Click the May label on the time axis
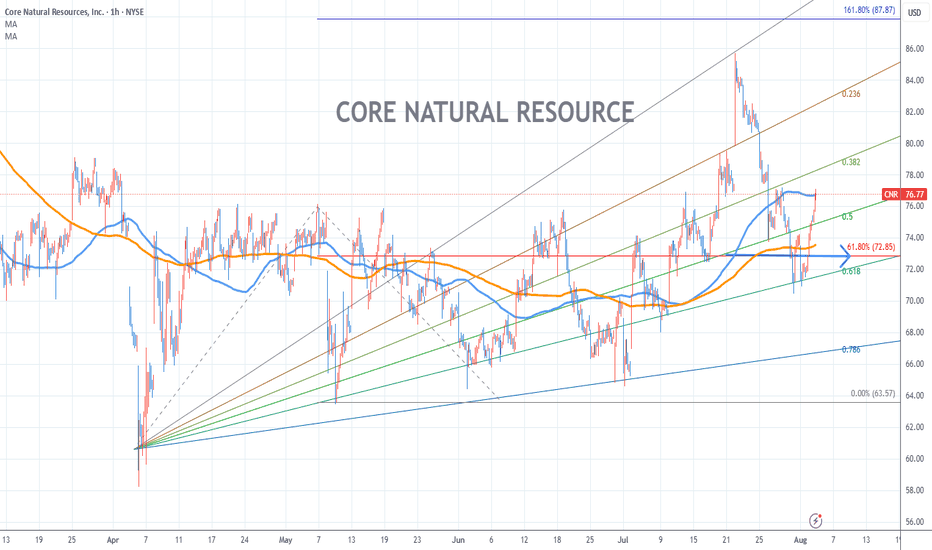932x550 pixels. tap(285, 540)
